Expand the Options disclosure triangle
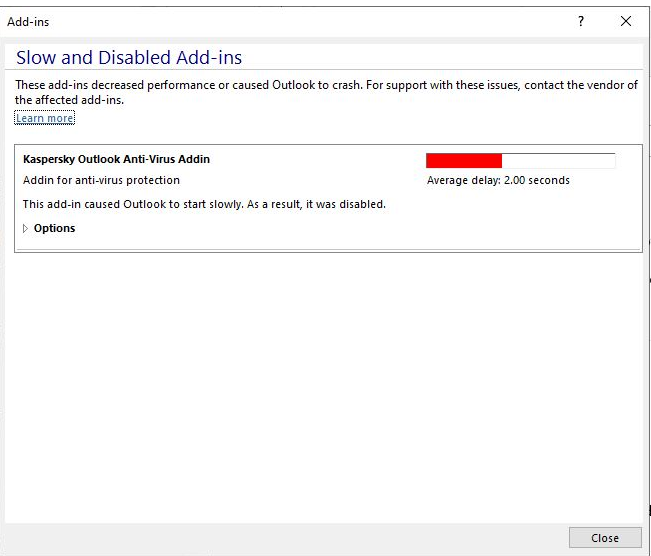This screenshot has height=556, width=651. point(25,228)
